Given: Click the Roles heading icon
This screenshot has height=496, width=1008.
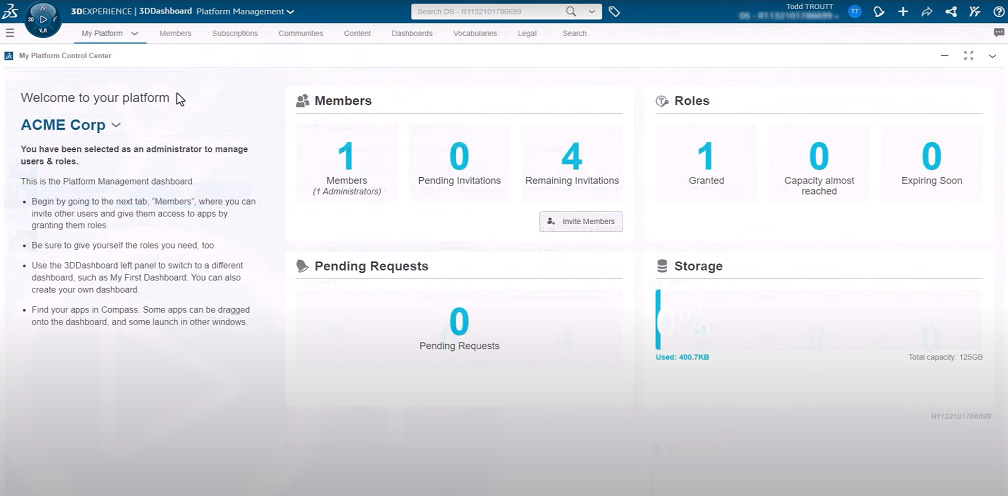Looking at the screenshot, I should (662, 101).
